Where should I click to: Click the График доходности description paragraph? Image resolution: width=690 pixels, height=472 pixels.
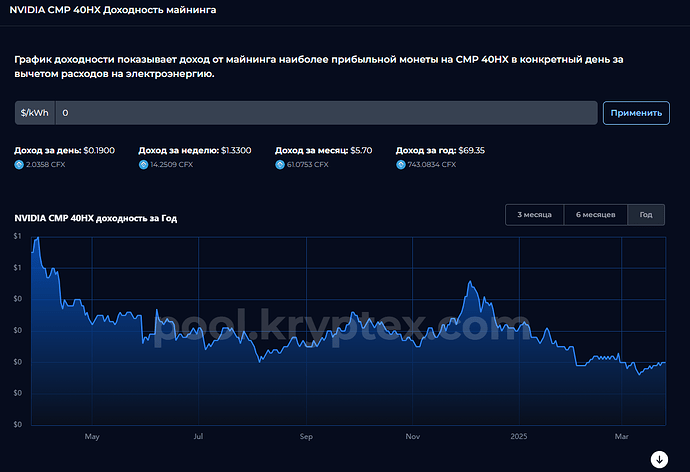click(x=319, y=66)
